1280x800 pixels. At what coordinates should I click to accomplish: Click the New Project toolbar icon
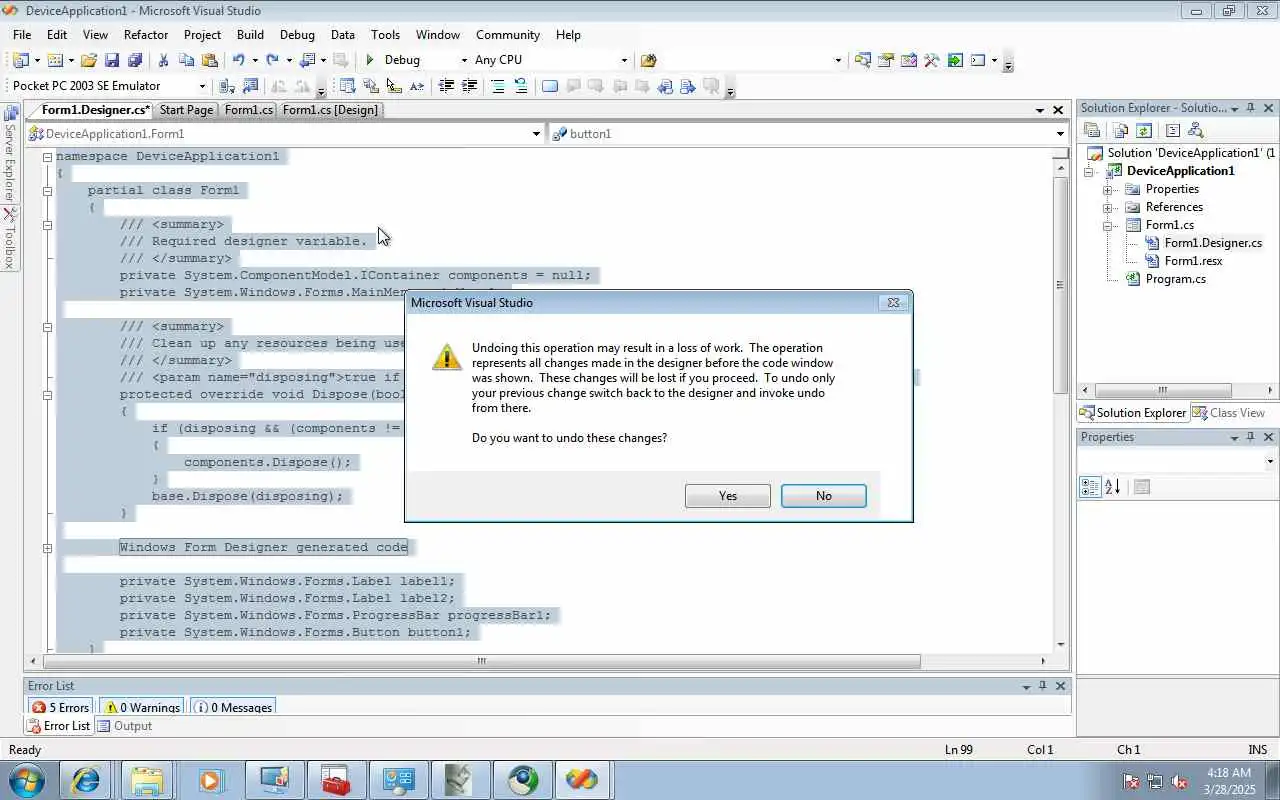click(20, 60)
